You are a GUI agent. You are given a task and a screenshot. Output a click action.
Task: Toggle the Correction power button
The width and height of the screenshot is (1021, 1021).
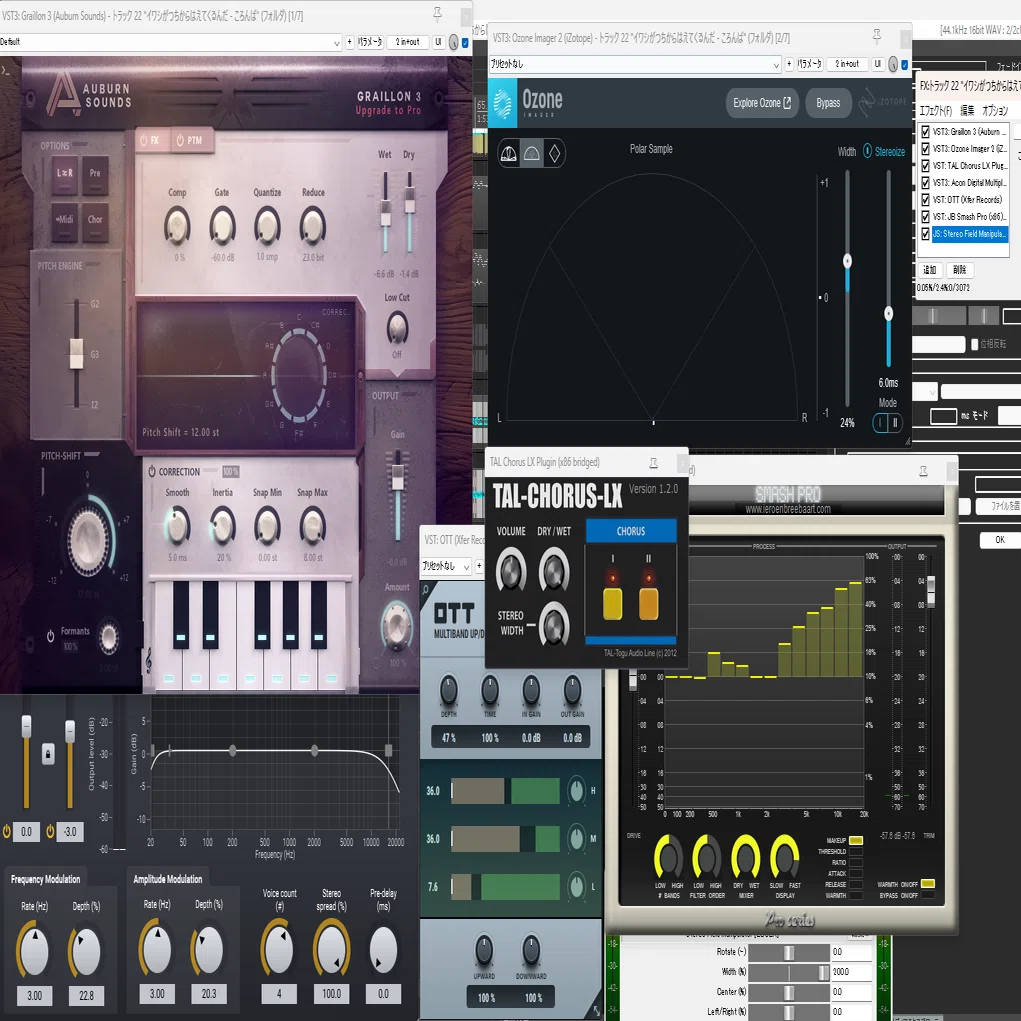tap(152, 471)
